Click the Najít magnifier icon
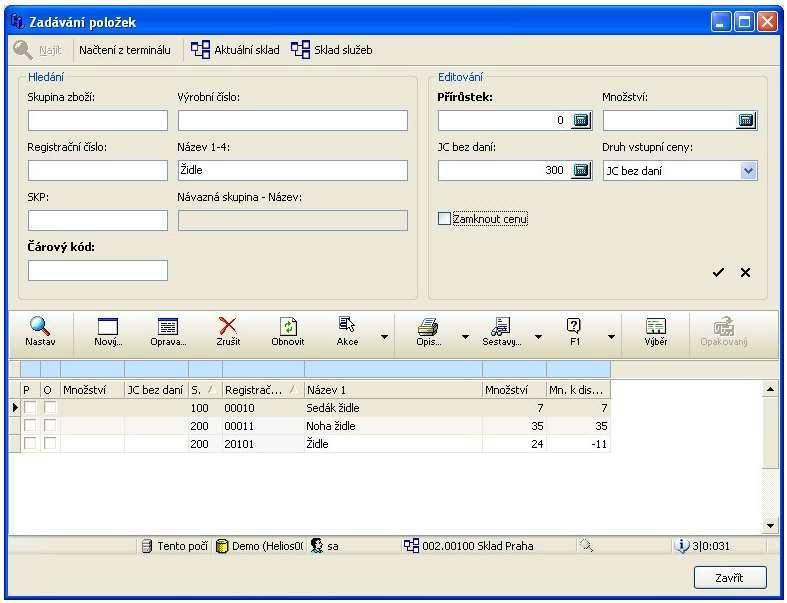 tap(23, 50)
